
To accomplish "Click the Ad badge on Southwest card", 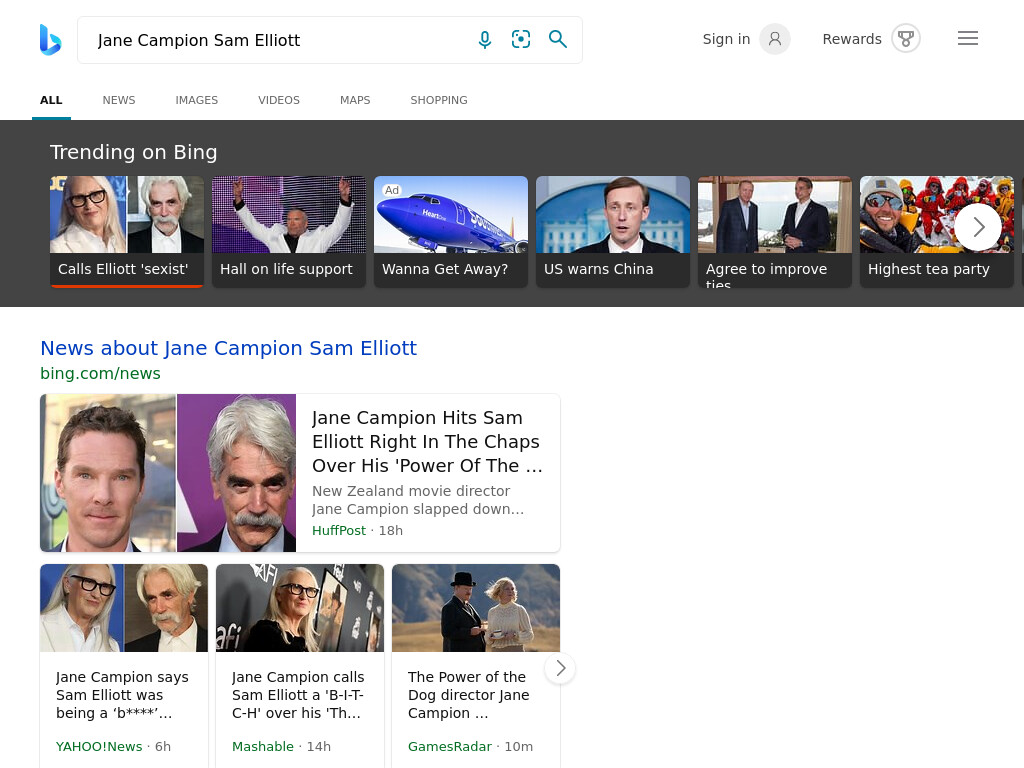I will click(392, 190).
